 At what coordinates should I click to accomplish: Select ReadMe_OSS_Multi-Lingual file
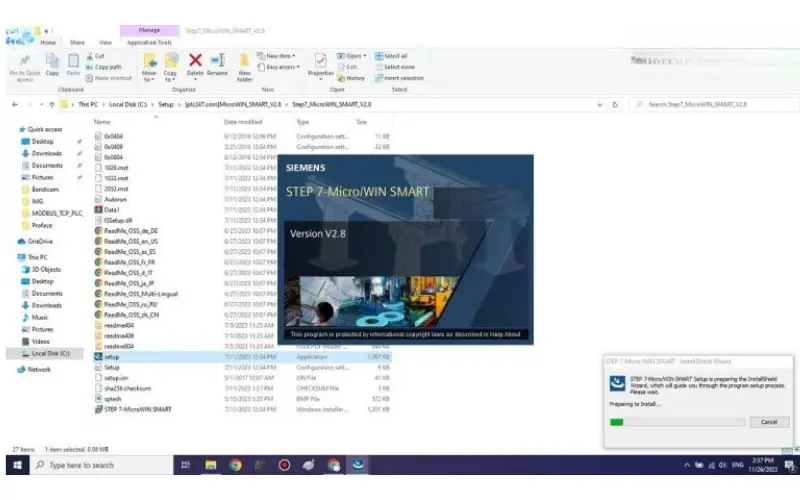click(141, 294)
